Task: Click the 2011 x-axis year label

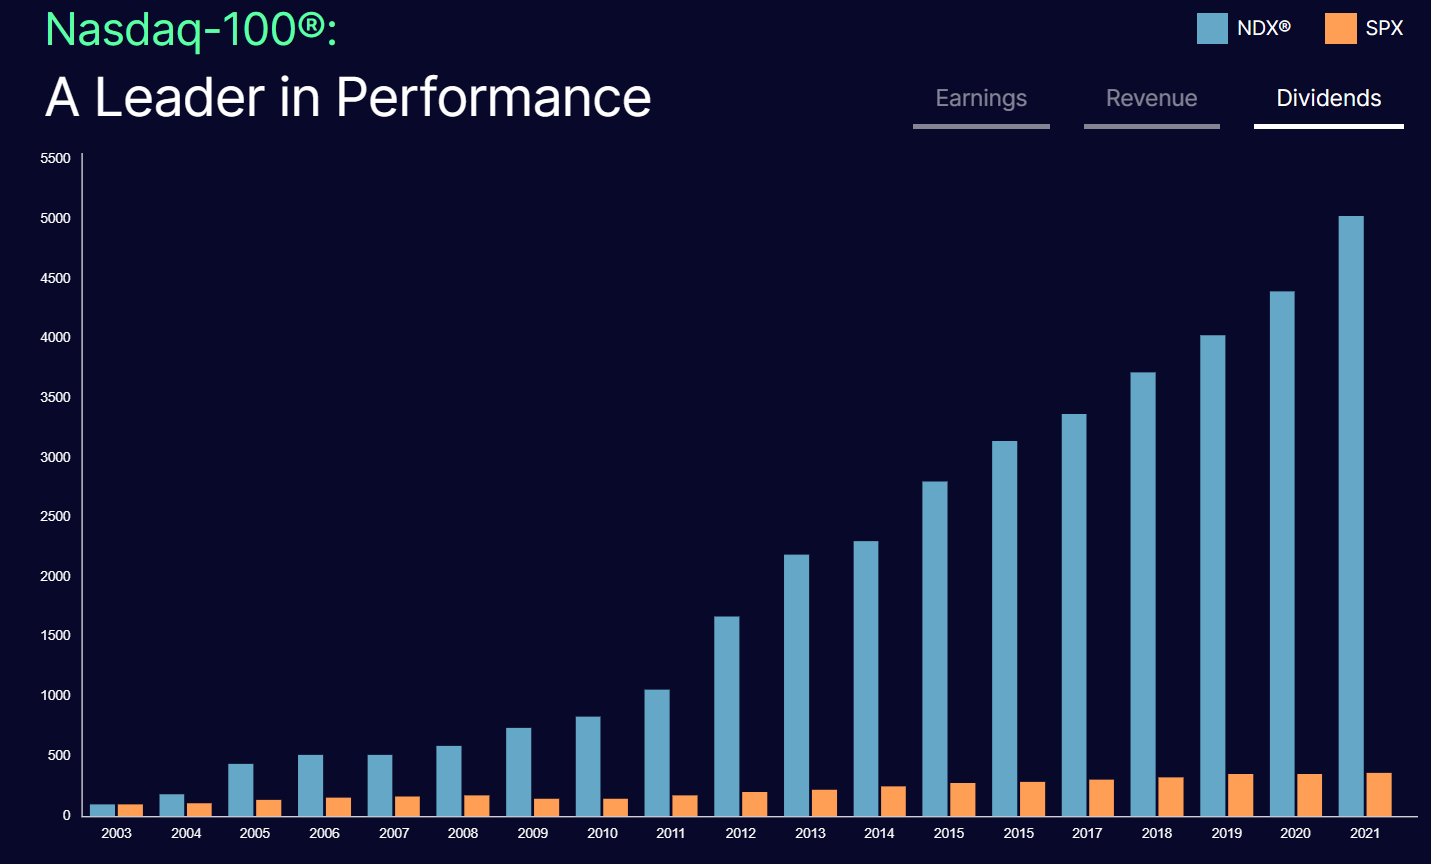Action: [671, 833]
